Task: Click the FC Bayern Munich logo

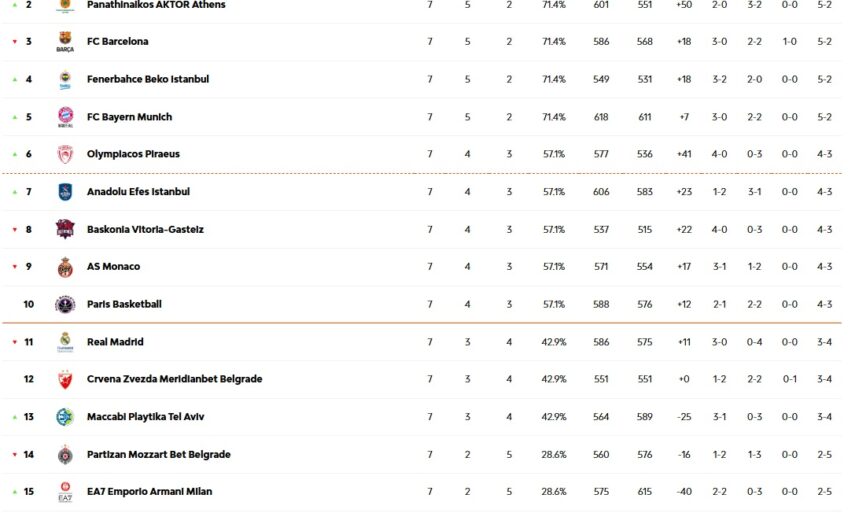Action: [65, 117]
